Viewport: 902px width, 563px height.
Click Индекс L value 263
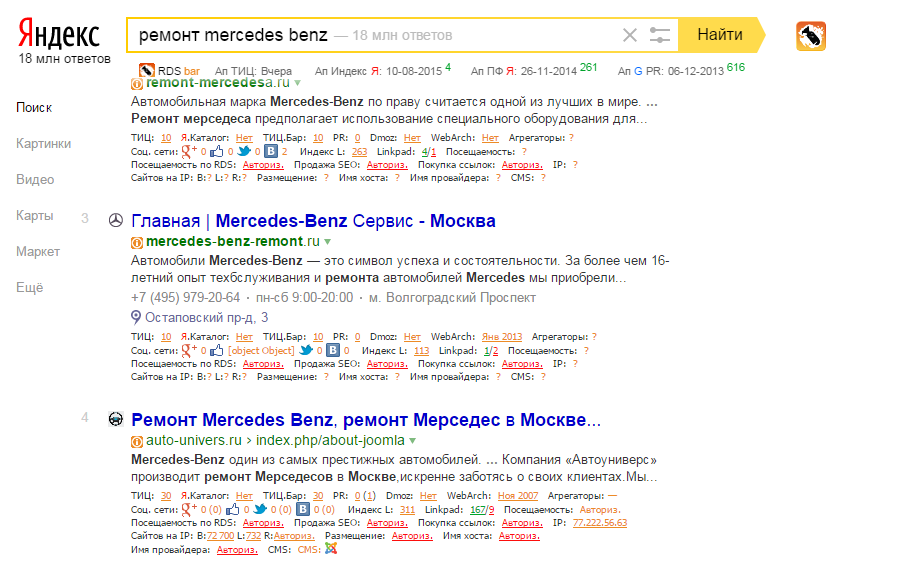(360, 152)
